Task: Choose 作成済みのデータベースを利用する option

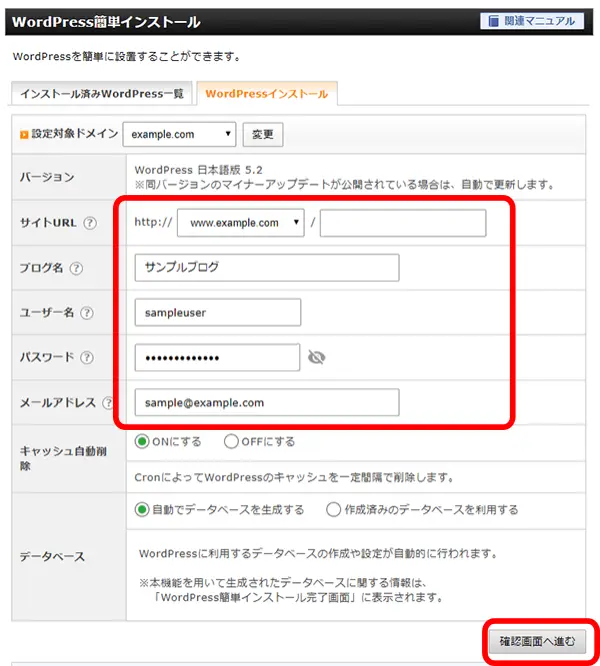Action: tap(334, 509)
